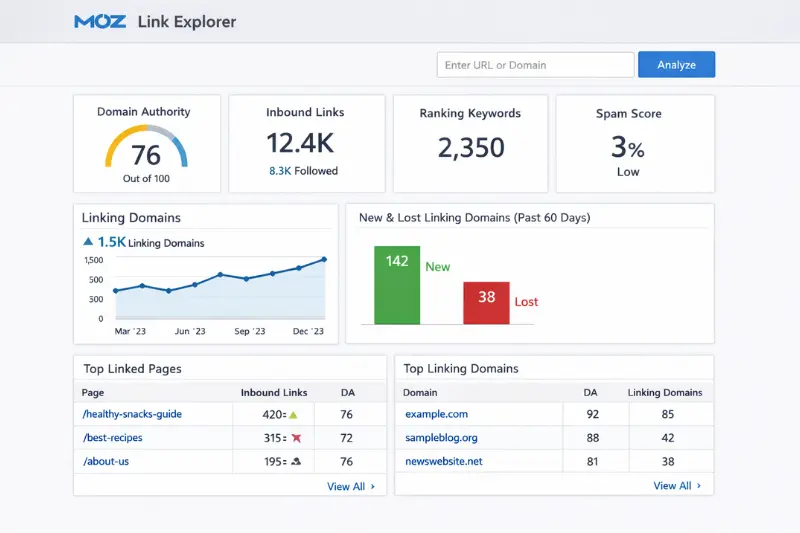This screenshot has height=533, width=800.
Task: Click the Inbound Links column header
Action: pos(274,392)
